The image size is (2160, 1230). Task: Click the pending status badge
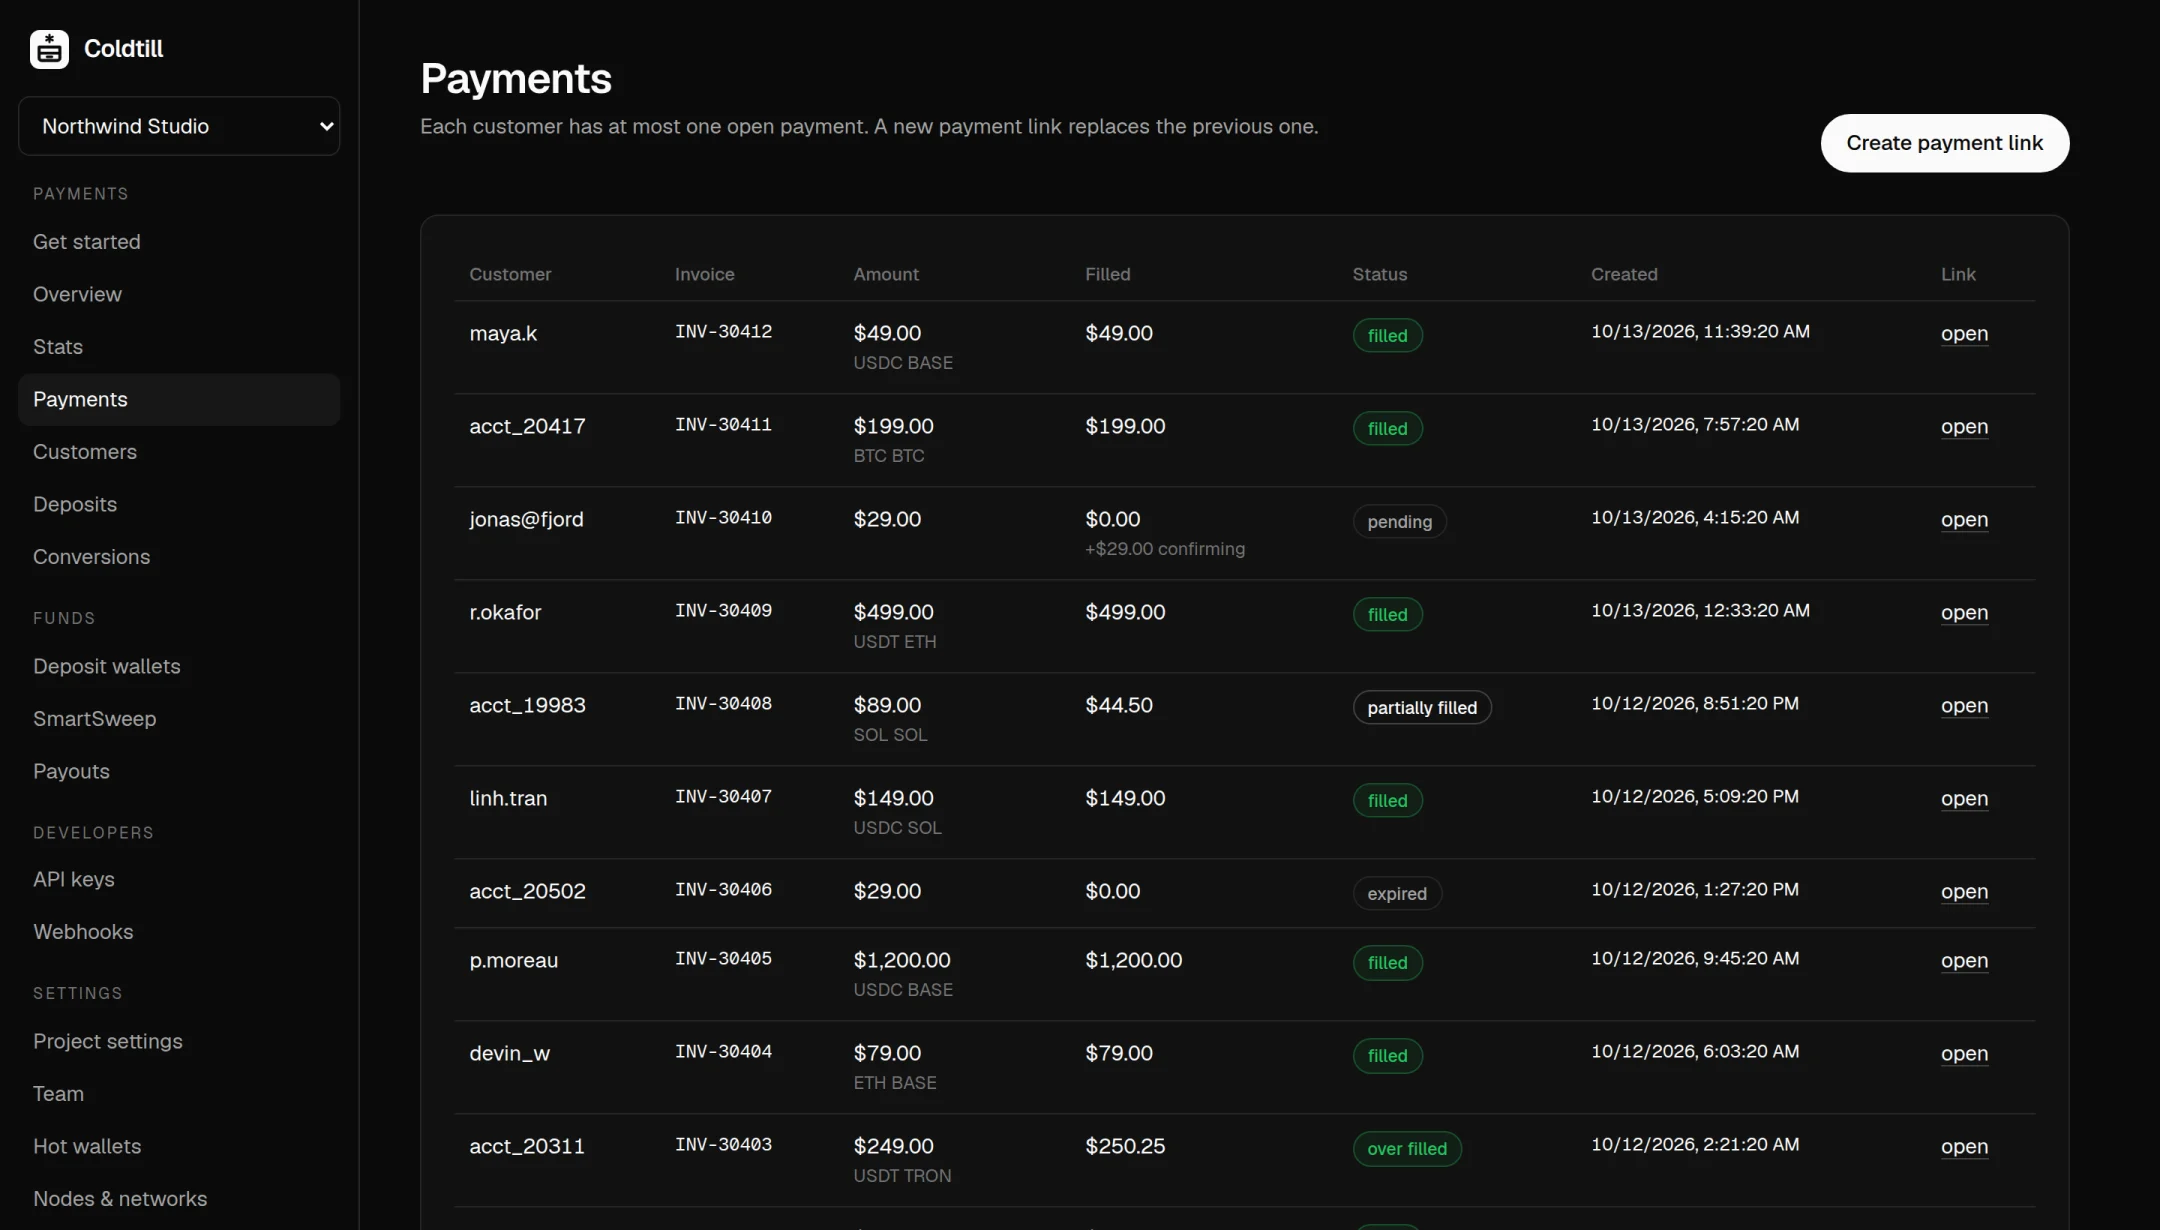pos(1399,522)
